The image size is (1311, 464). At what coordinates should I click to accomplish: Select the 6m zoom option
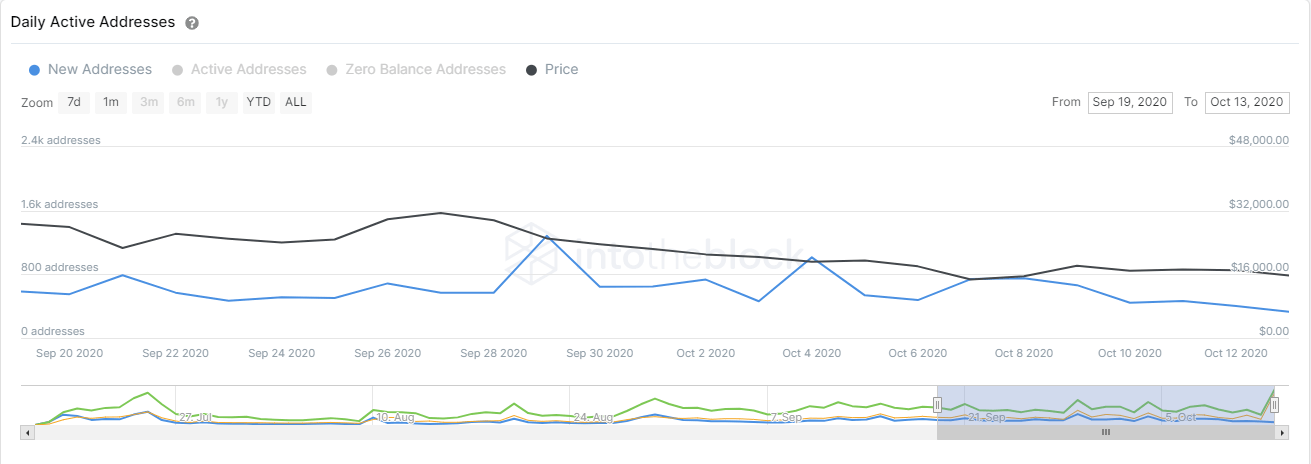[x=186, y=102]
